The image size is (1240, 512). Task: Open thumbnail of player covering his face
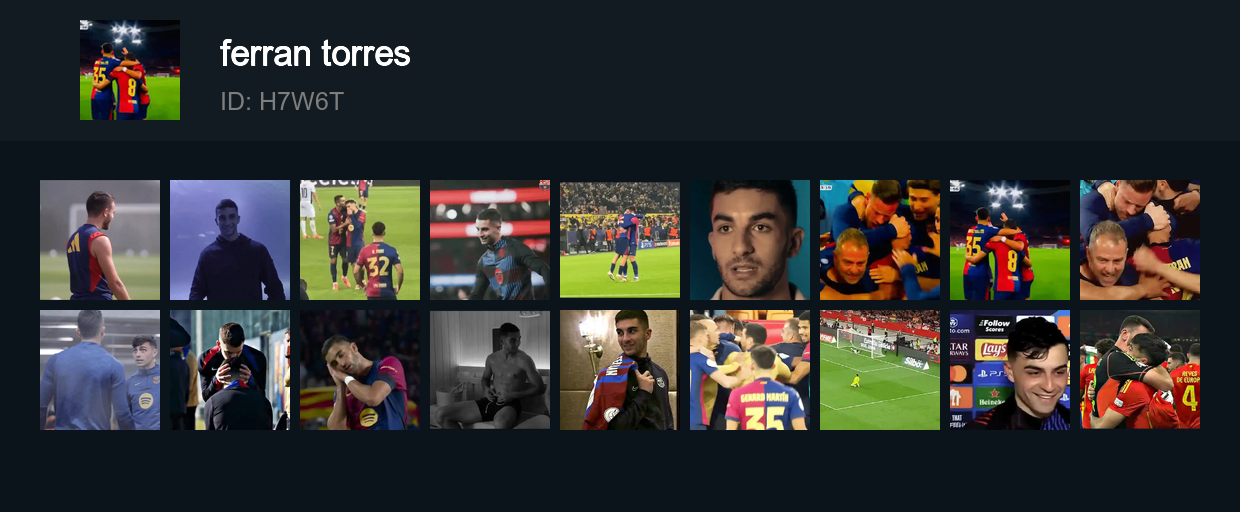pyautogui.click(x=230, y=370)
